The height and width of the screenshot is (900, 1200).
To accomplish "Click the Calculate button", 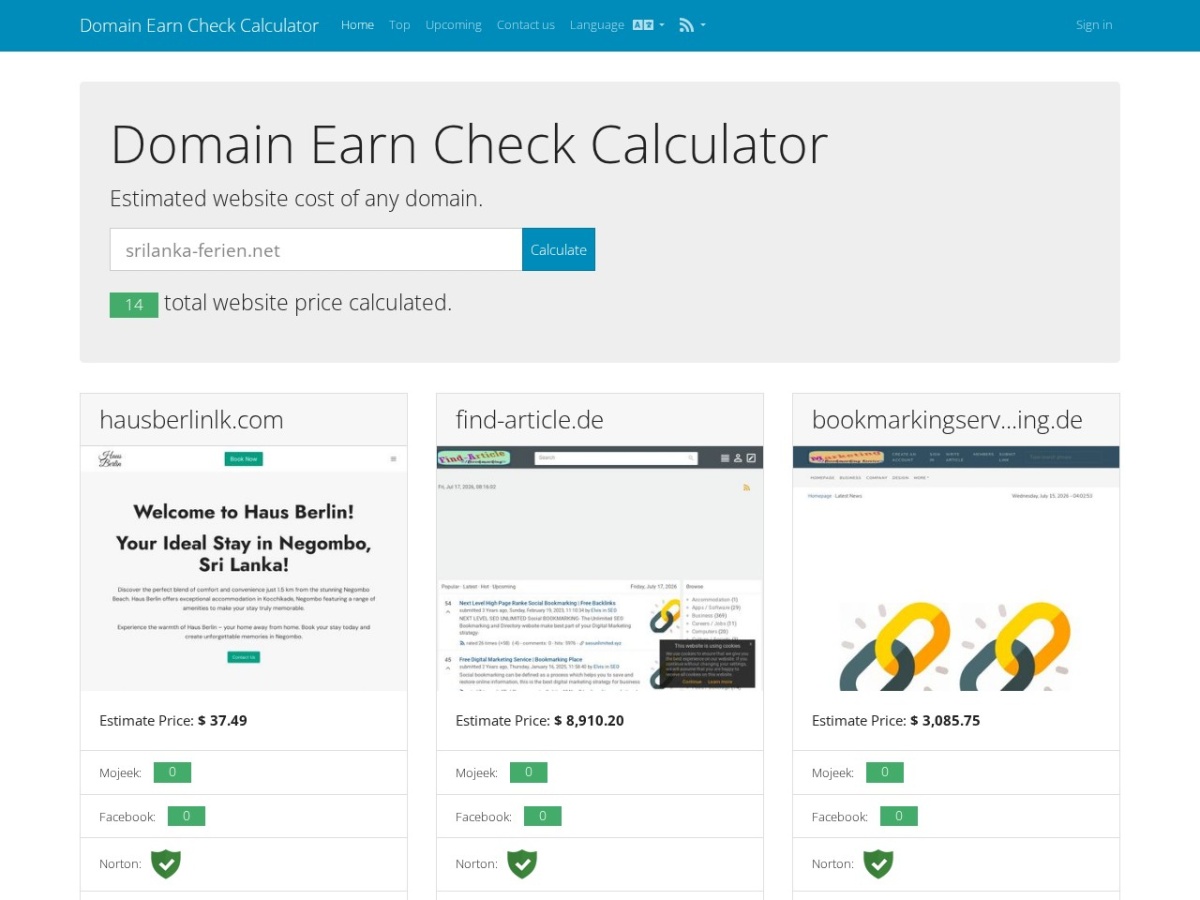I will click(558, 250).
